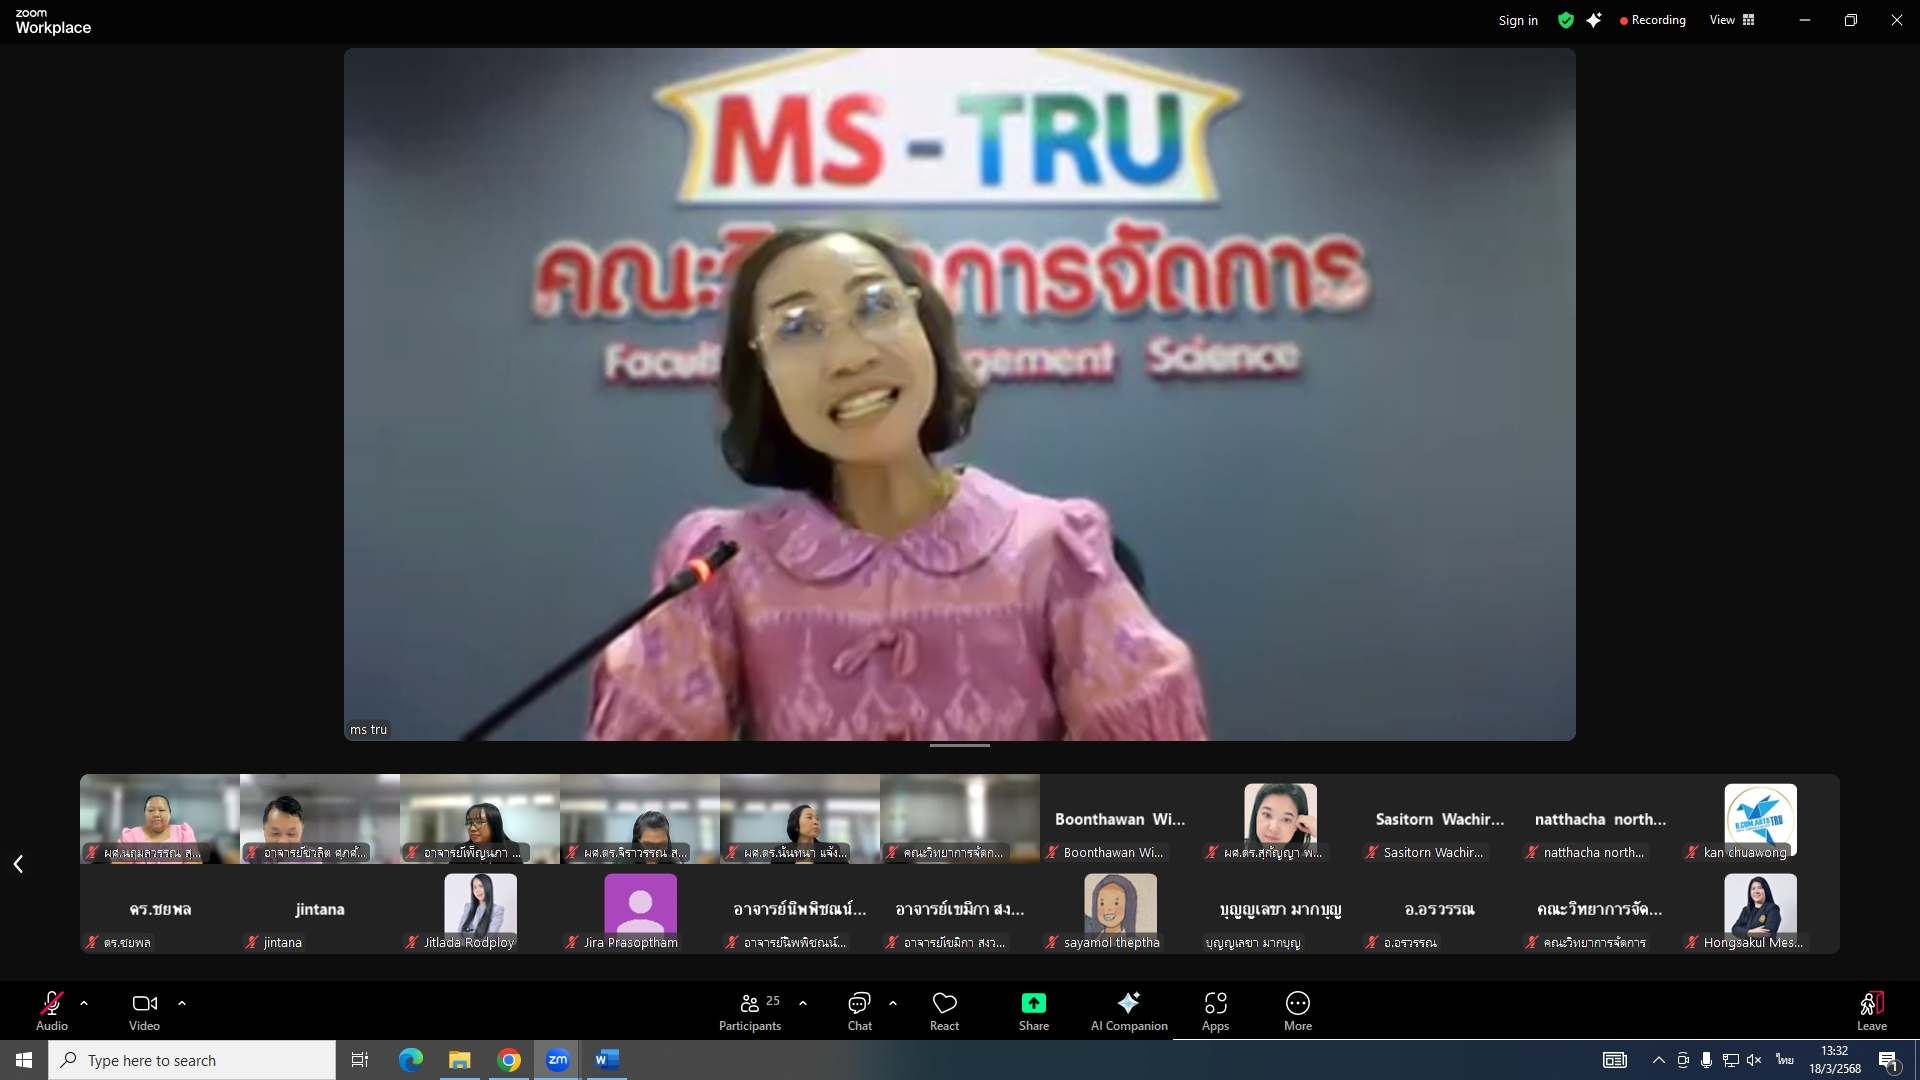Click the Sign in link
1920x1080 pixels.
tap(1517, 20)
